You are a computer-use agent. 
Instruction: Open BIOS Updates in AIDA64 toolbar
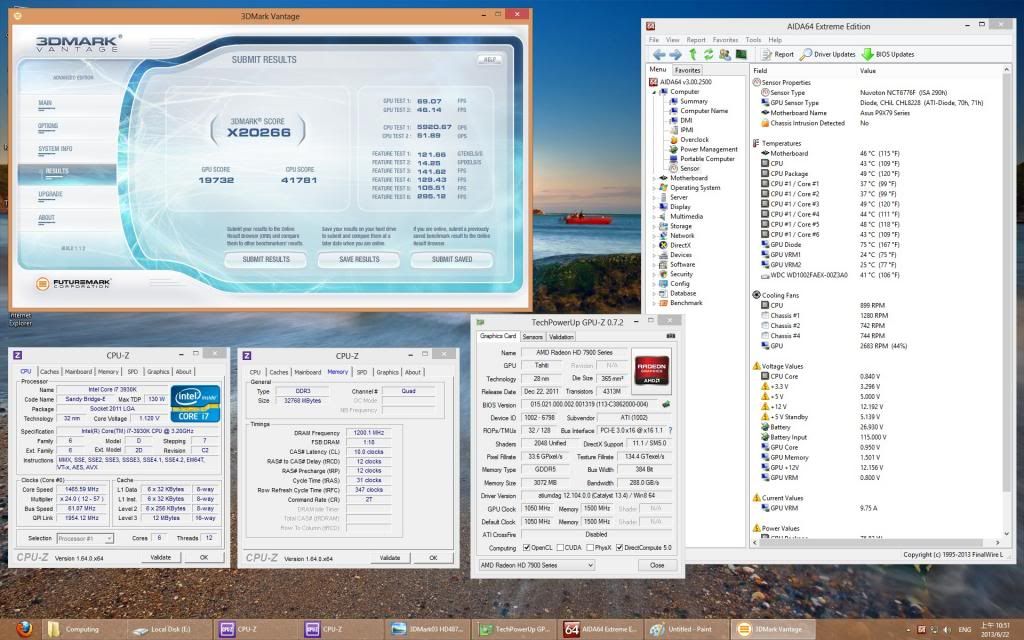pyautogui.click(x=888, y=54)
